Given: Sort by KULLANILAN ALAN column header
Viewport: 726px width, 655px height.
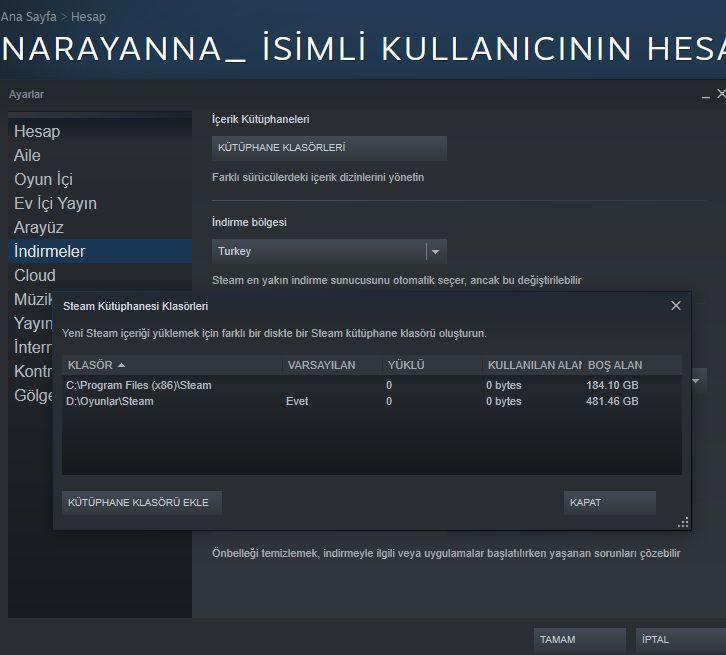Looking at the screenshot, I should point(532,365).
